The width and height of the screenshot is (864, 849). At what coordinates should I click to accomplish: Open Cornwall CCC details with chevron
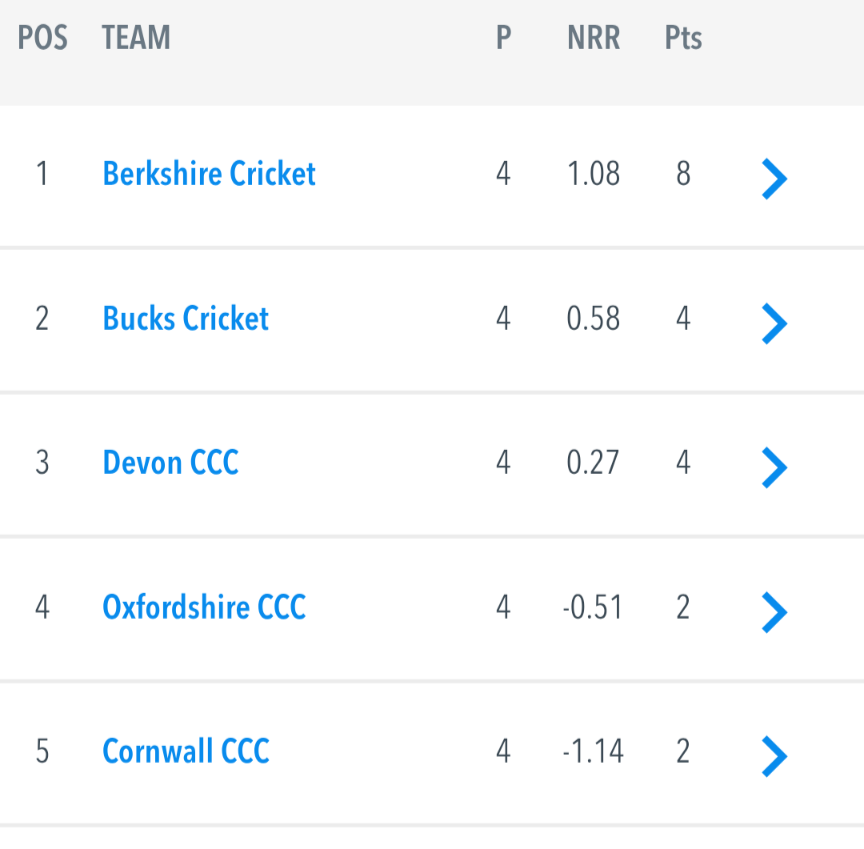pyautogui.click(x=774, y=756)
